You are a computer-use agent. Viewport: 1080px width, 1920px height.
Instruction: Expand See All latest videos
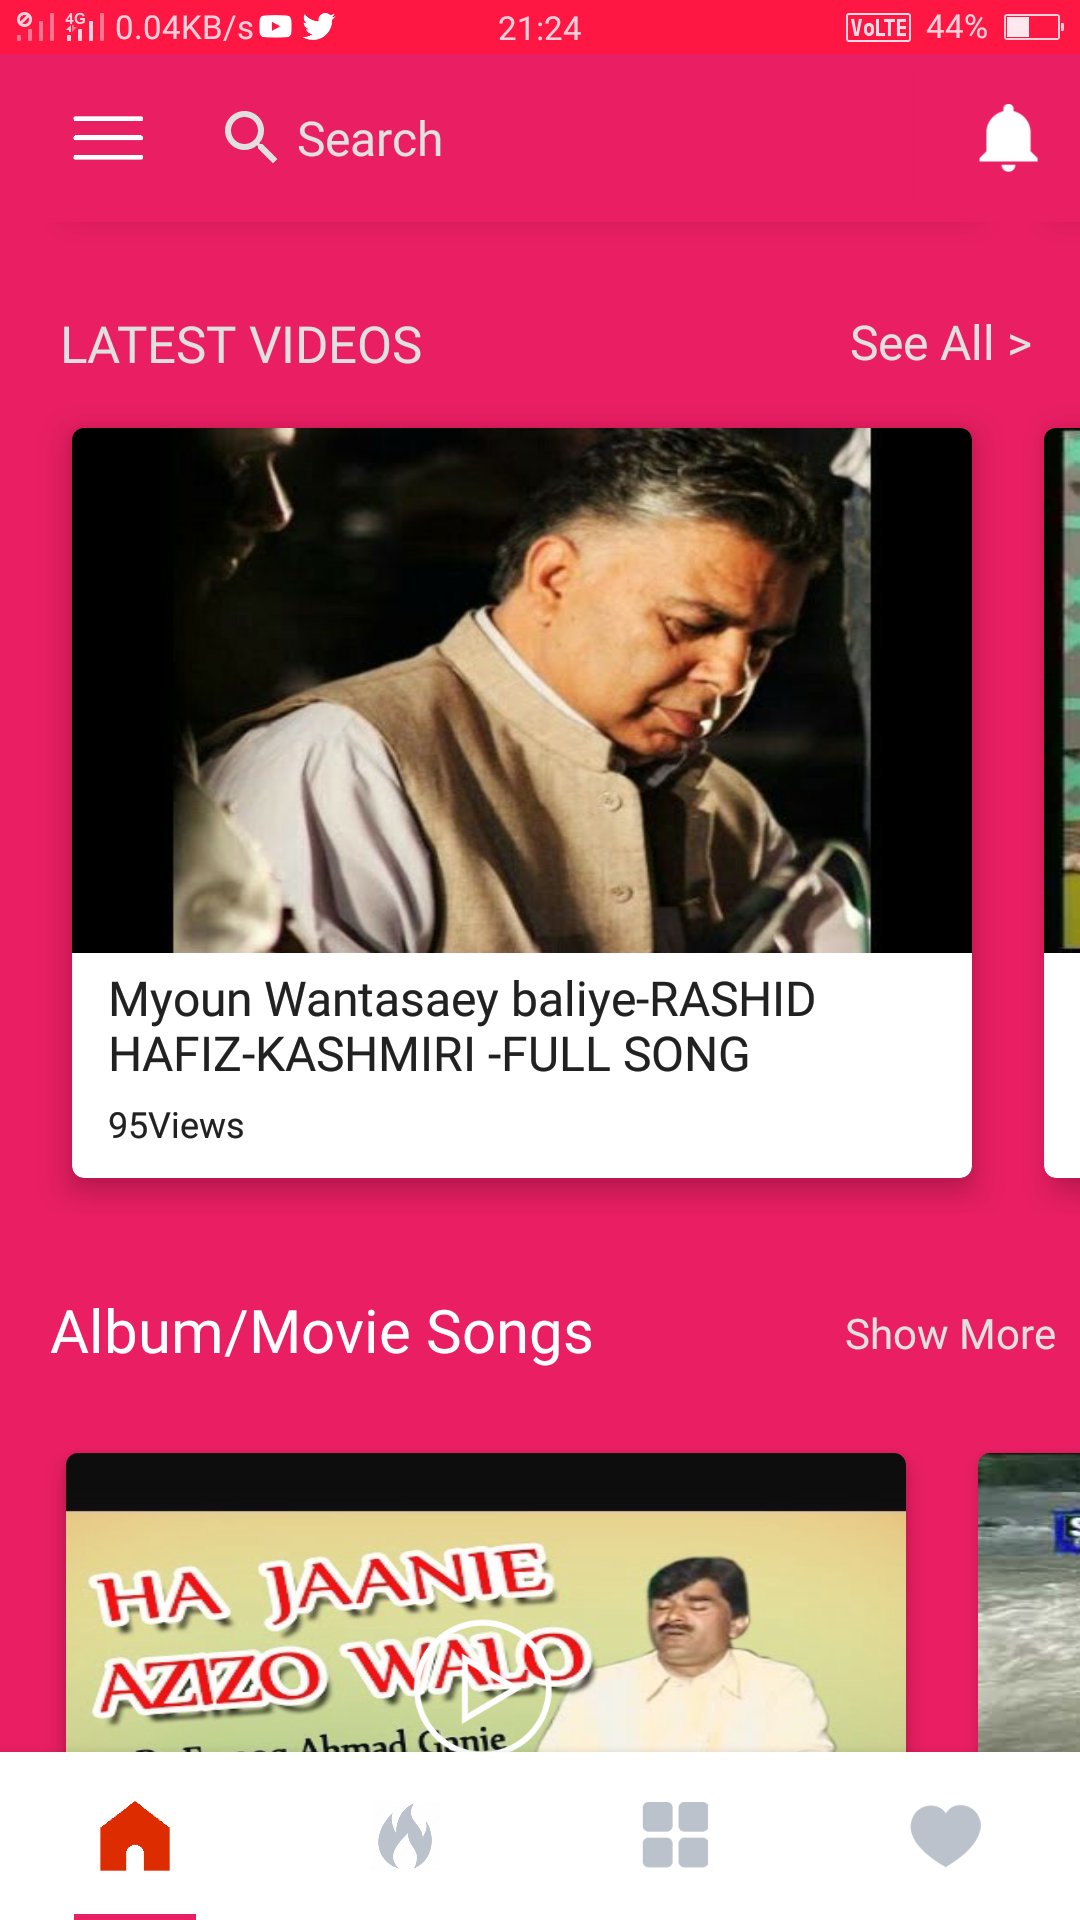tap(940, 344)
